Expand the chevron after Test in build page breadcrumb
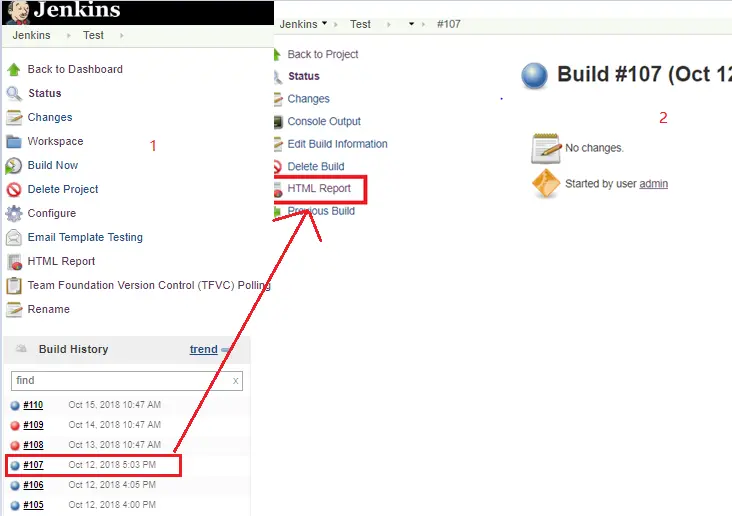 [x=388, y=24]
